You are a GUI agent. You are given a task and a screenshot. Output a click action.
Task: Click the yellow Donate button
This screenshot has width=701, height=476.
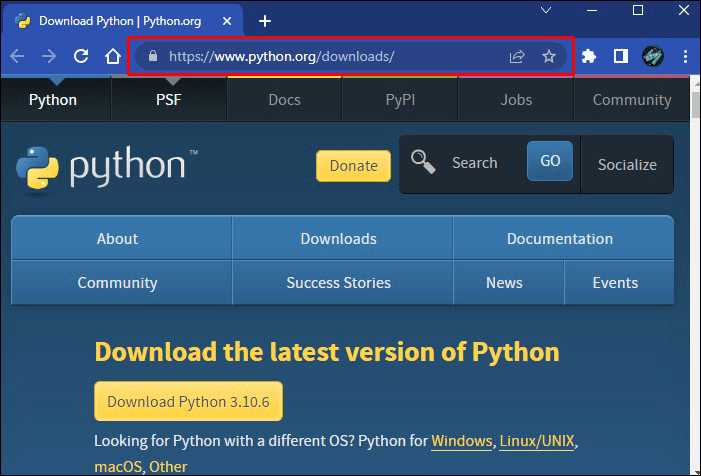click(x=353, y=166)
